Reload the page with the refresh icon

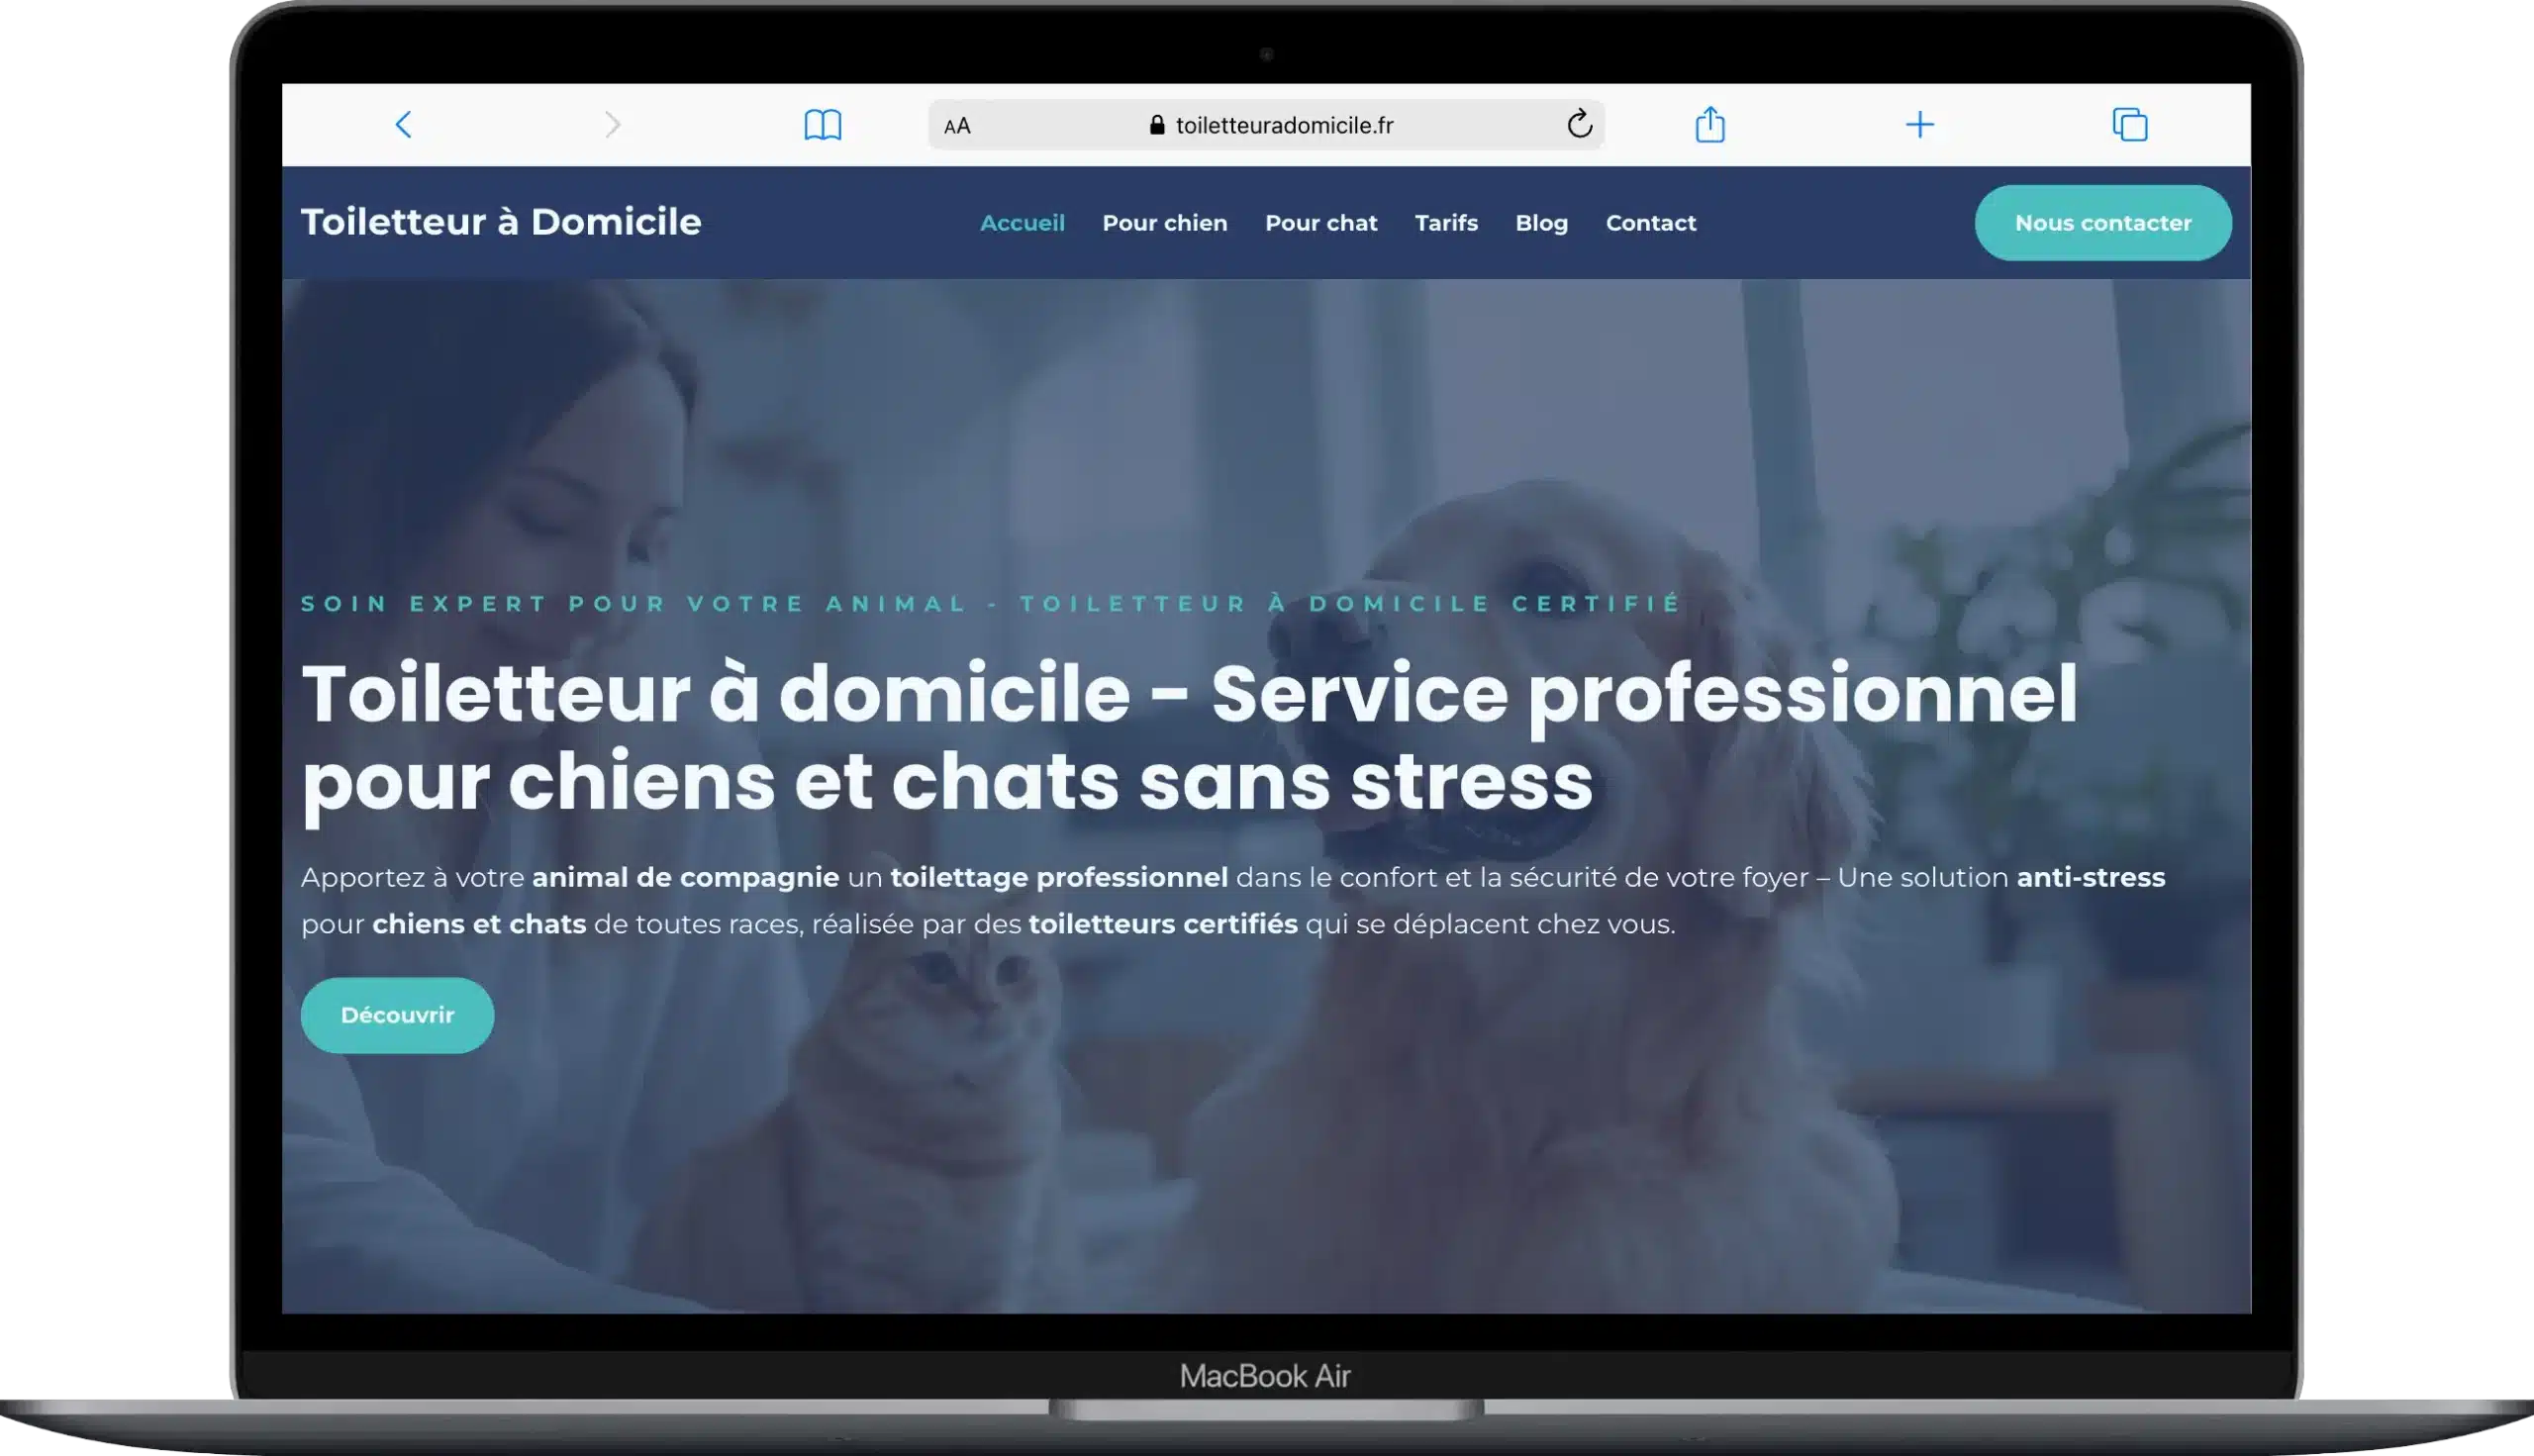point(1579,124)
